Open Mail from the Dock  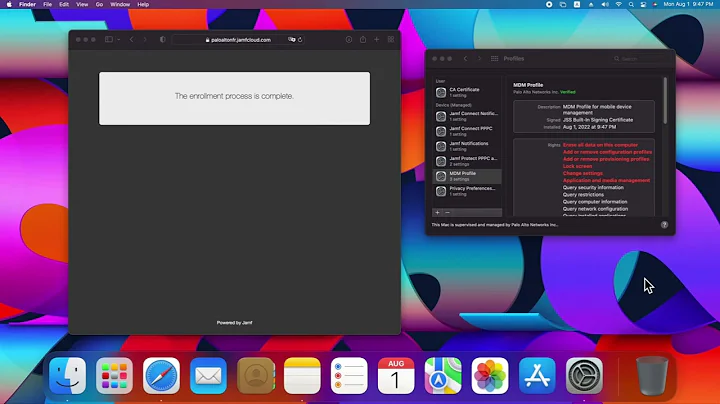coord(208,376)
